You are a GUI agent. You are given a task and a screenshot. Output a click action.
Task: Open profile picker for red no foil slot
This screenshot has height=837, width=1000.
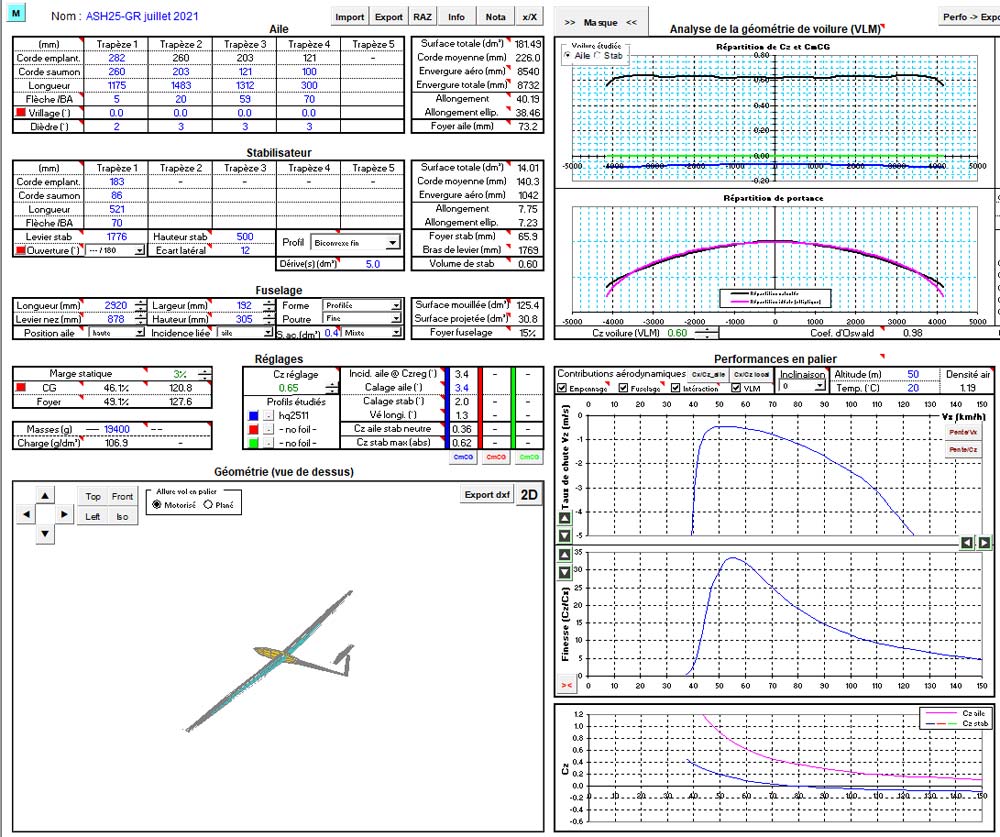point(268,429)
